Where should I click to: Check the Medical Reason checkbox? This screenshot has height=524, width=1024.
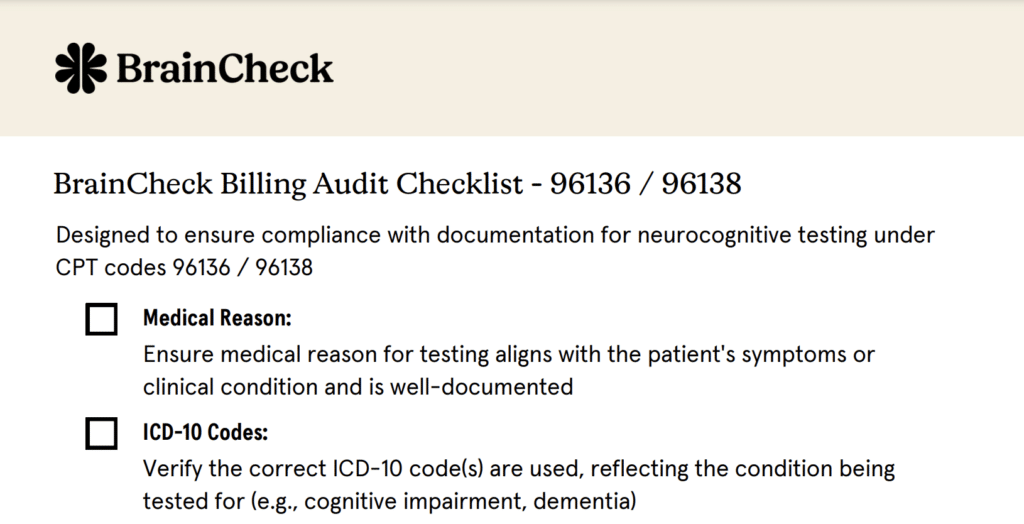(x=101, y=320)
